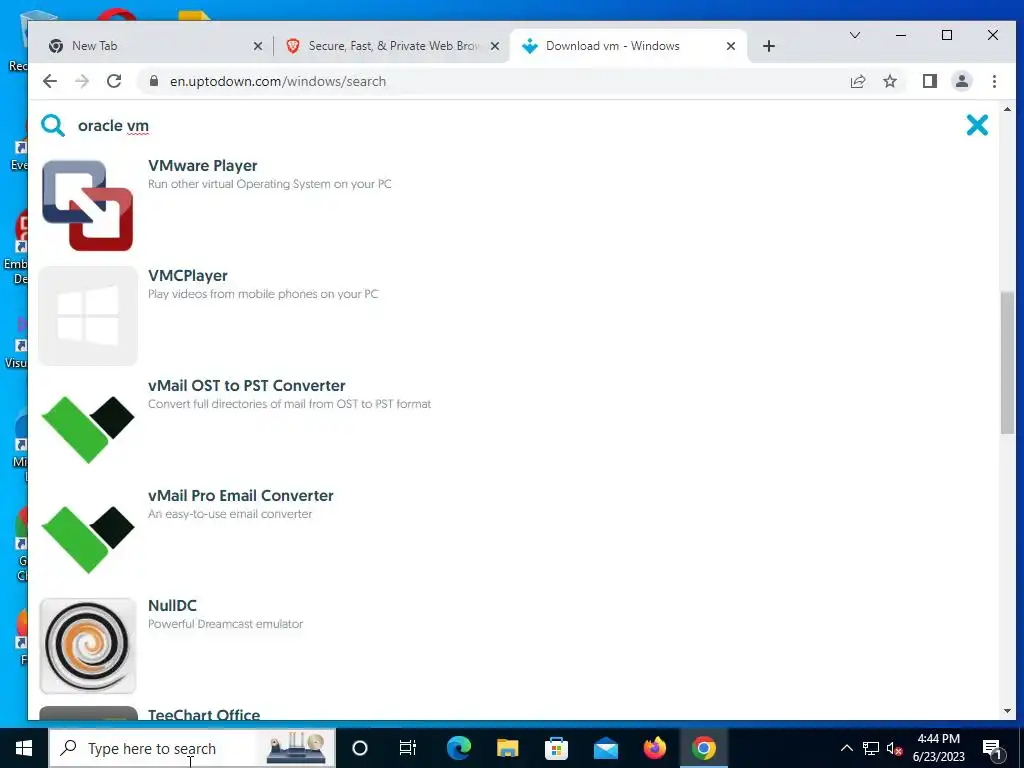Close the Download vm - Windows tab
This screenshot has width=1024, height=768.
(x=731, y=46)
